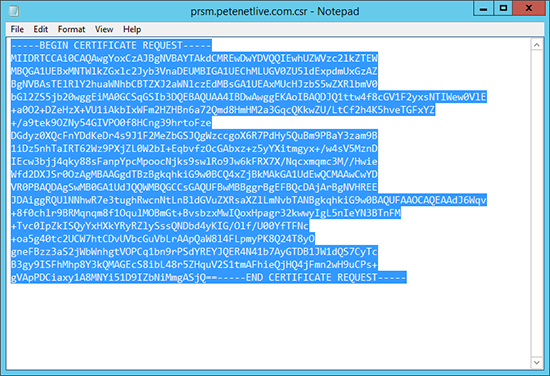Click the prsm.petenetlive.com.csr window title
The width and height of the screenshot is (550, 376).
click(x=275, y=11)
